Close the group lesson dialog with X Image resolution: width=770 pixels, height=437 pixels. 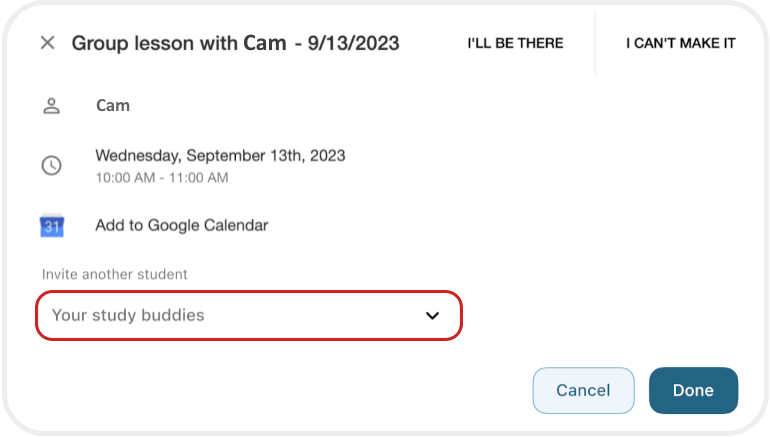[x=47, y=43]
